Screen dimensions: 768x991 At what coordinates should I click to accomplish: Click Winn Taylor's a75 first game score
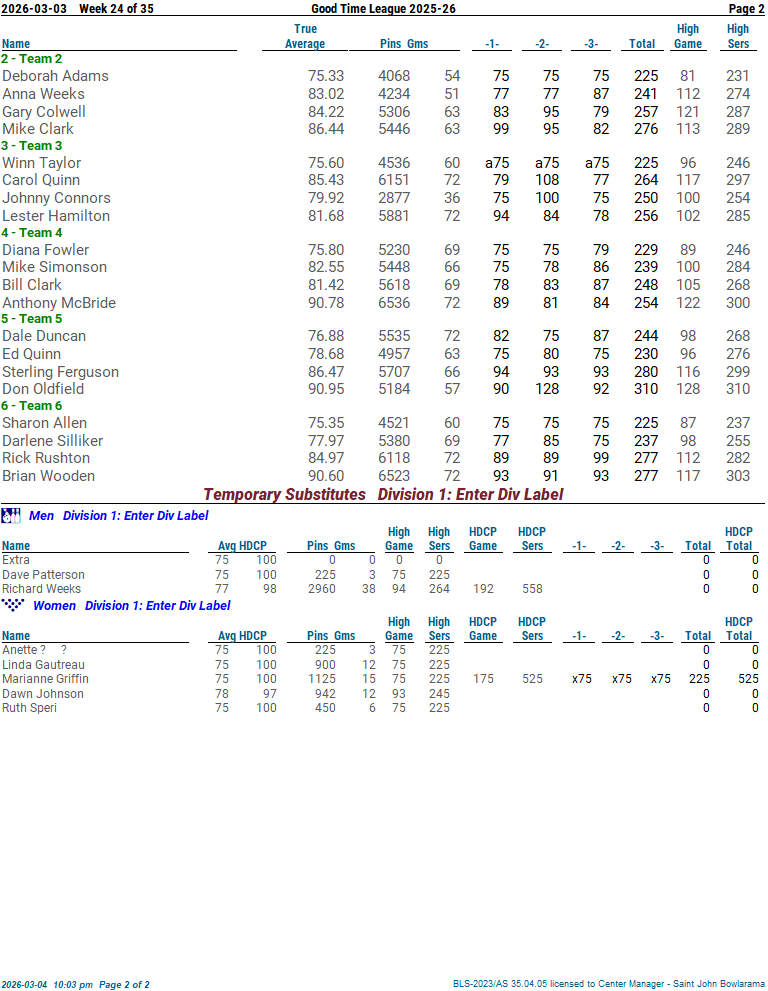point(497,163)
